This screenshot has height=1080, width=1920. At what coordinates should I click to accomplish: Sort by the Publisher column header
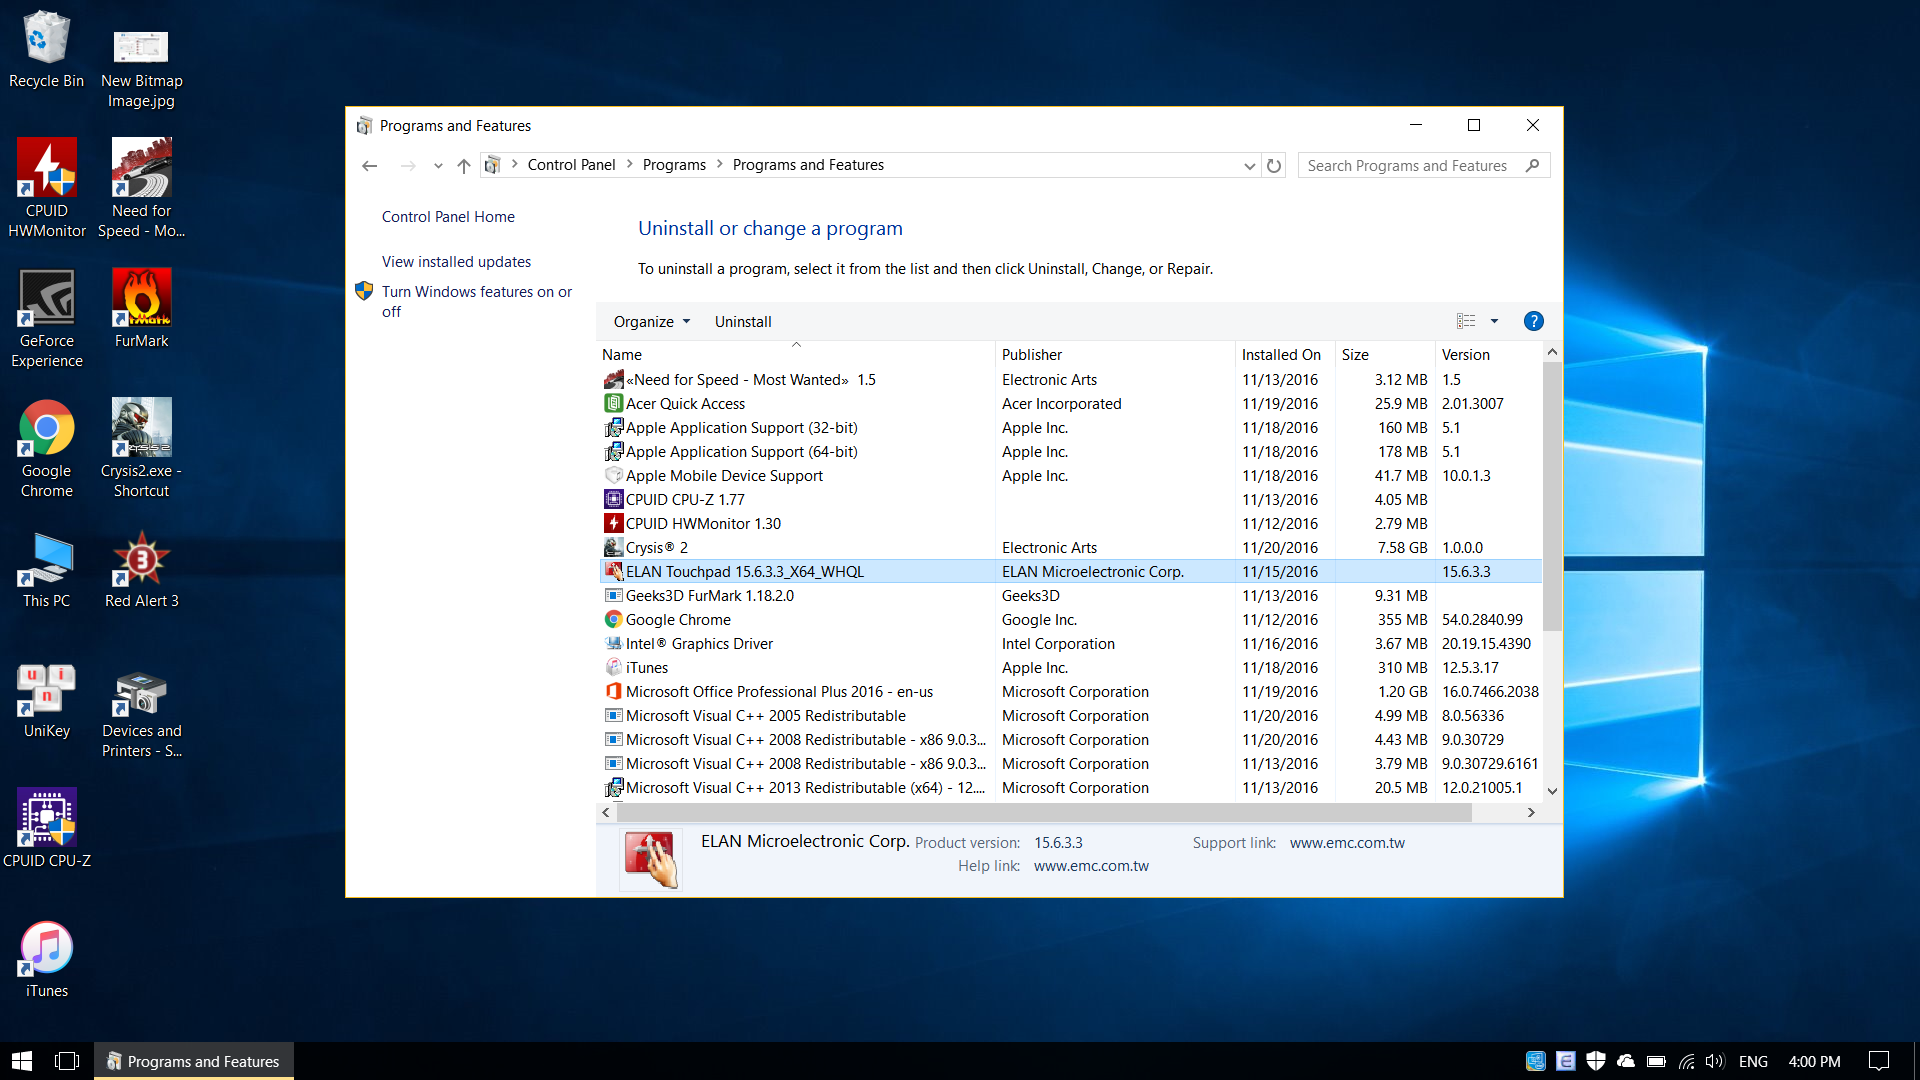1115,355
